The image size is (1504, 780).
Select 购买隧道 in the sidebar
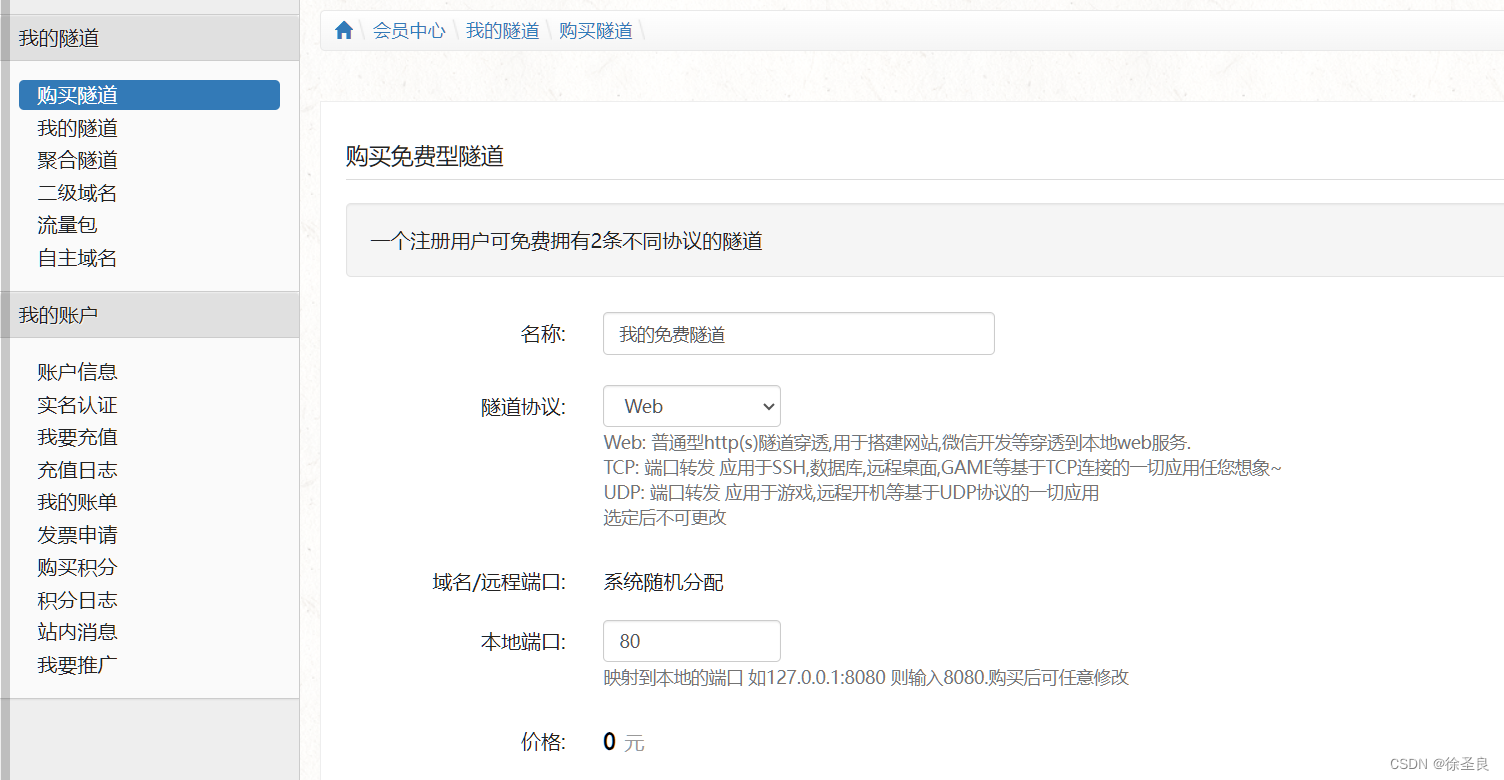[149, 95]
